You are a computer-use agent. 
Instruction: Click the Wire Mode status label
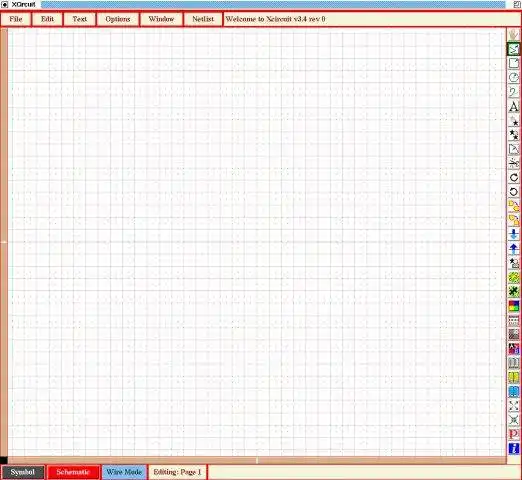pos(124,472)
